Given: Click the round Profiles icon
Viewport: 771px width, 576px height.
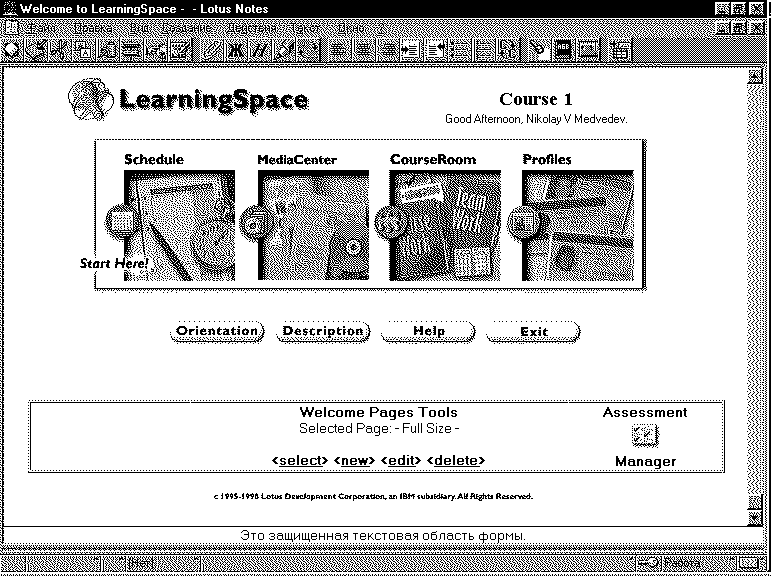Looking at the screenshot, I should 522,221.
